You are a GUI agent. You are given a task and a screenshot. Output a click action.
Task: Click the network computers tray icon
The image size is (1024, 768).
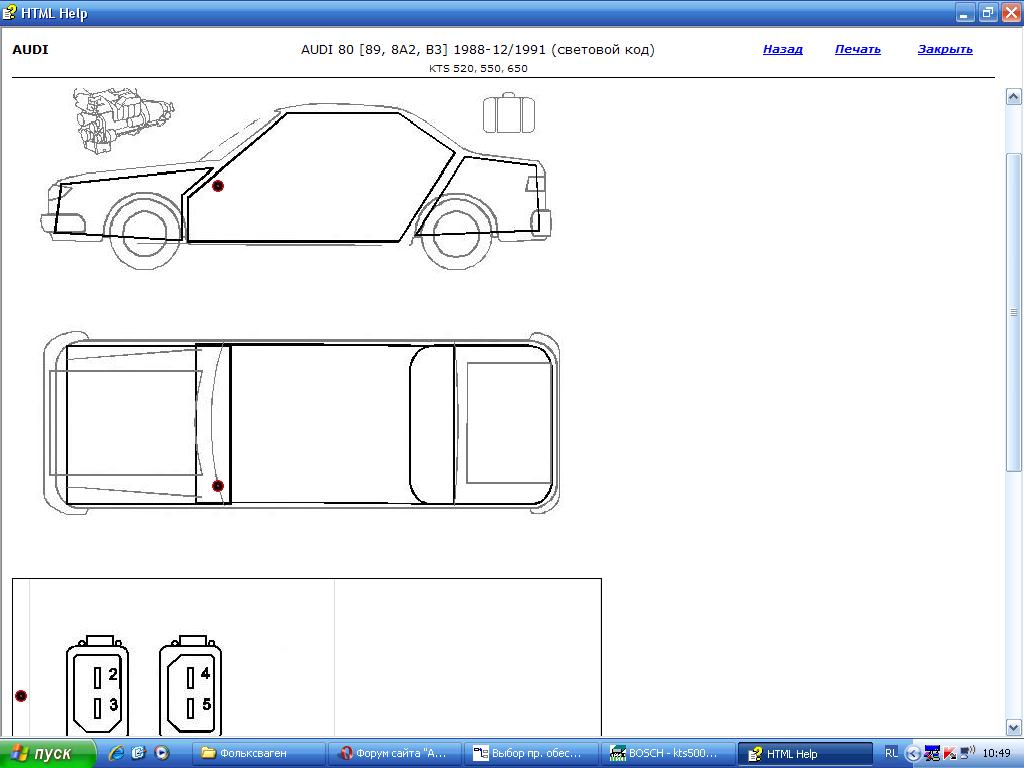(931, 754)
